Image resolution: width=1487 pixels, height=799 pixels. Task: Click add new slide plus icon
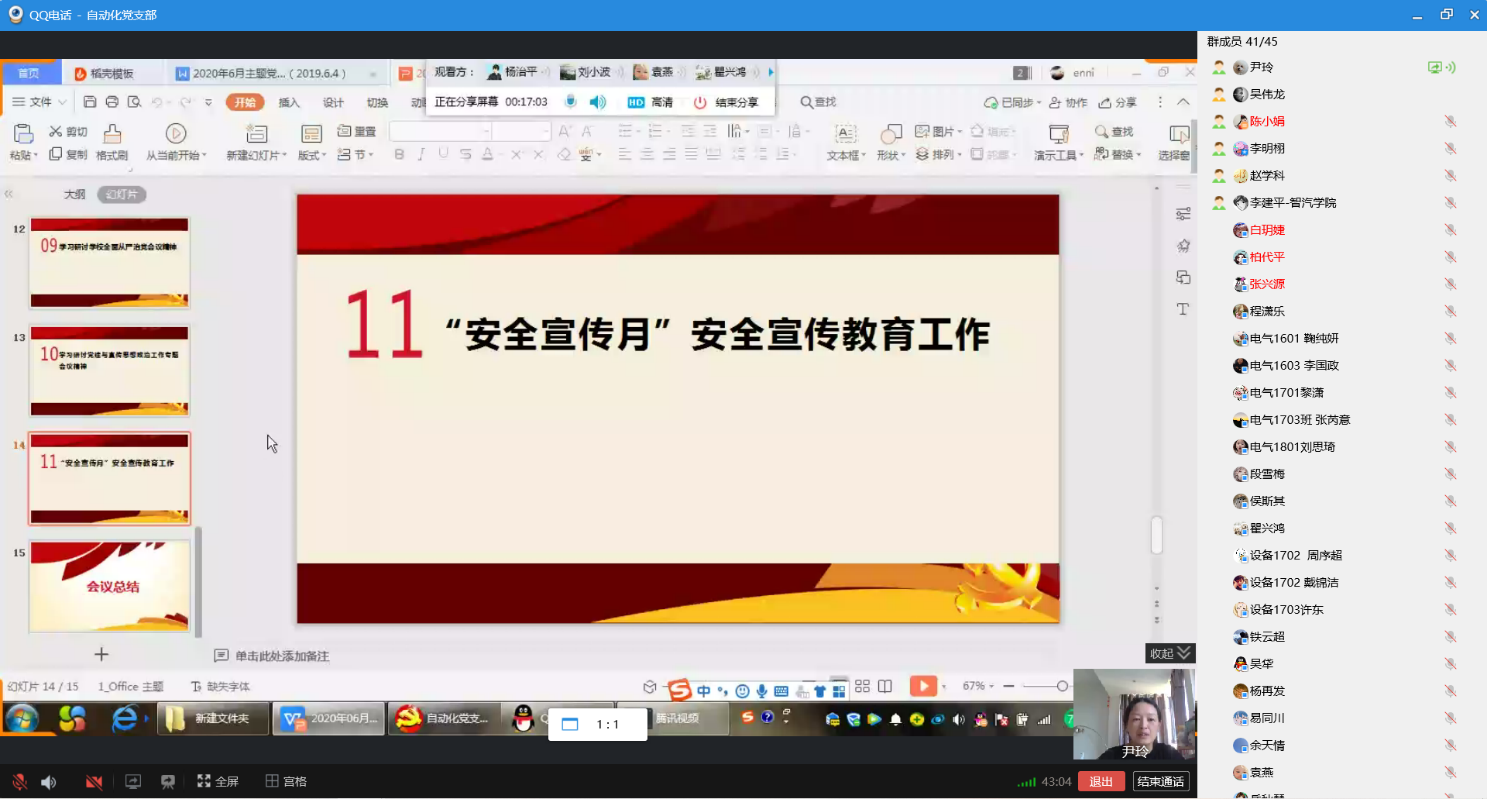[x=101, y=654]
